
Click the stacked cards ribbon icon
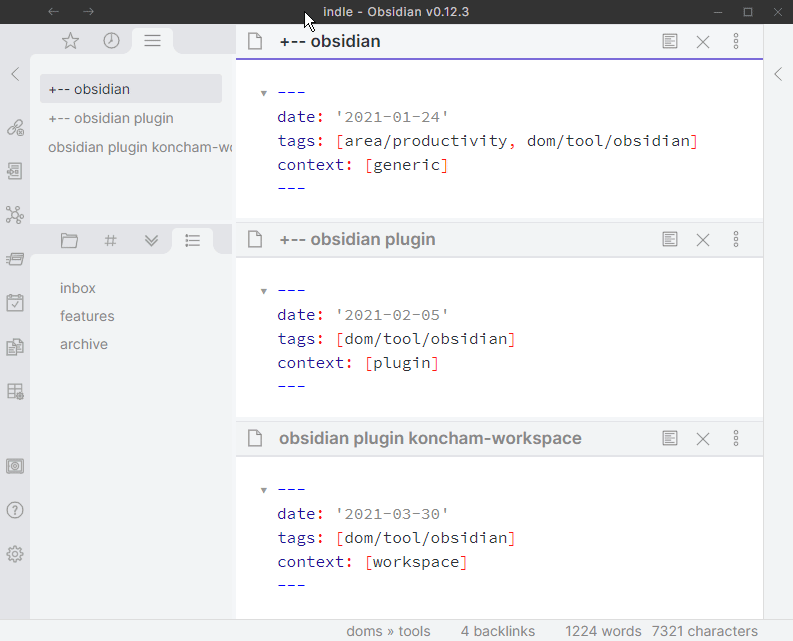[x=15, y=259]
